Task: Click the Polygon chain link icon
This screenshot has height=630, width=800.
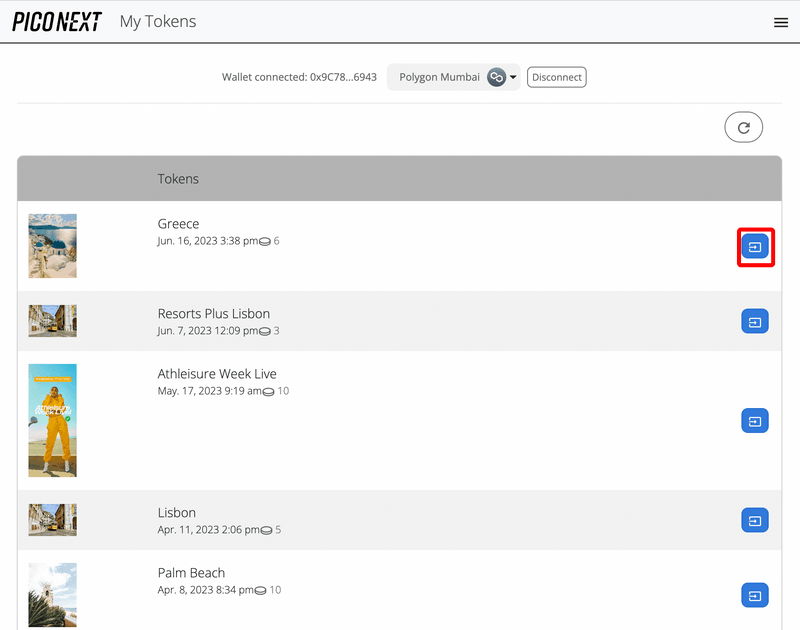Action: click(x=496, y=77)
